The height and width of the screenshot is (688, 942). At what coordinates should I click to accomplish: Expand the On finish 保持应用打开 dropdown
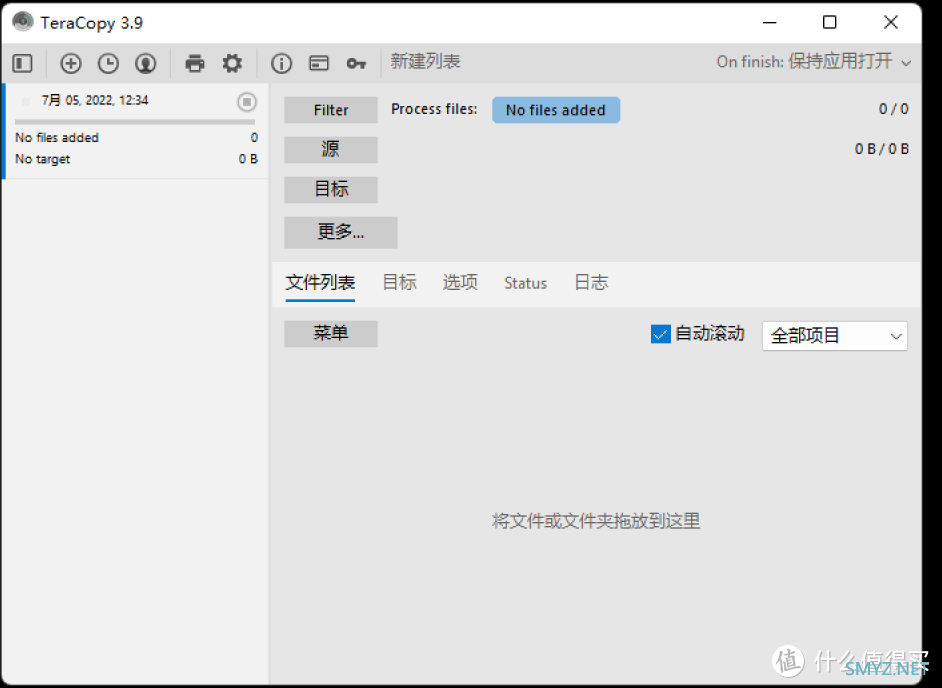pos(814,62)
